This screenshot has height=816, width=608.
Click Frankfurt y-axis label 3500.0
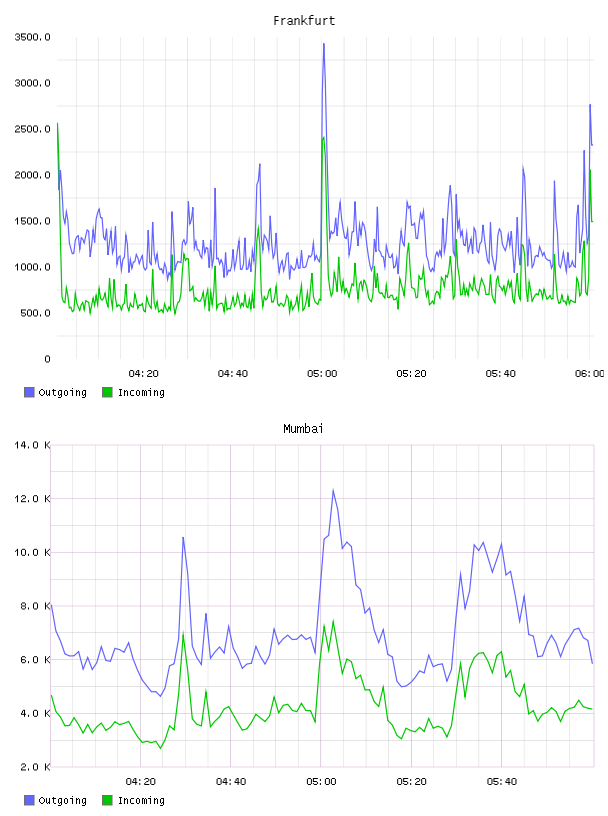[32, 37]
